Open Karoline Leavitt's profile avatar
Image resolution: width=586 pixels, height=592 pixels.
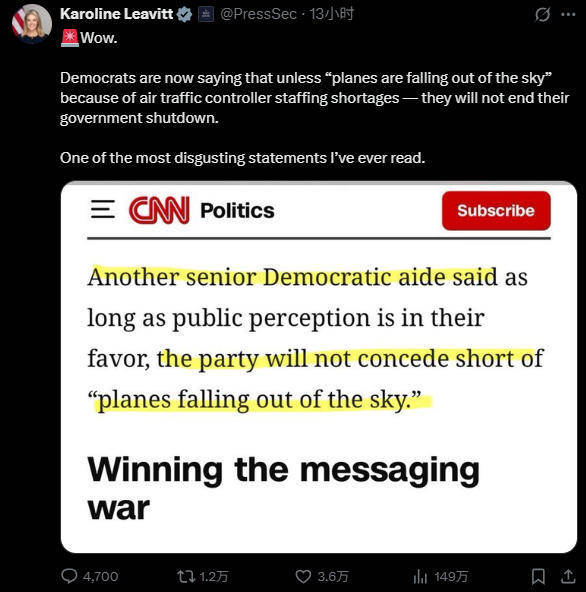(x=32, y=23)
